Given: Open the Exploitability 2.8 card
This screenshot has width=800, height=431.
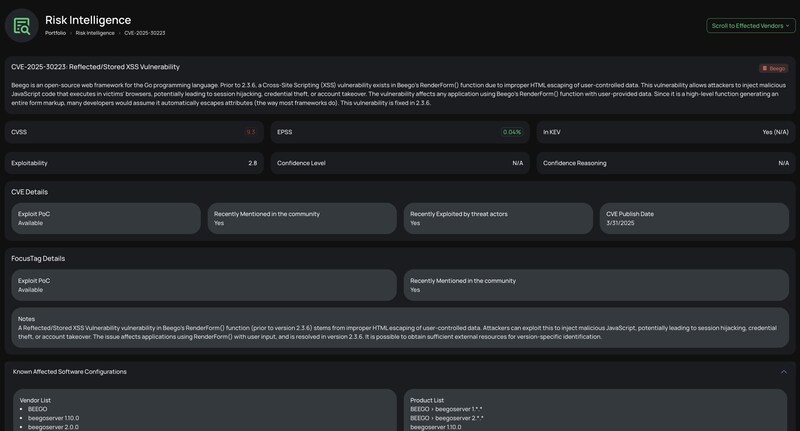Looking at the screenshot, I should pyautogui.click(x=134, y=163).
